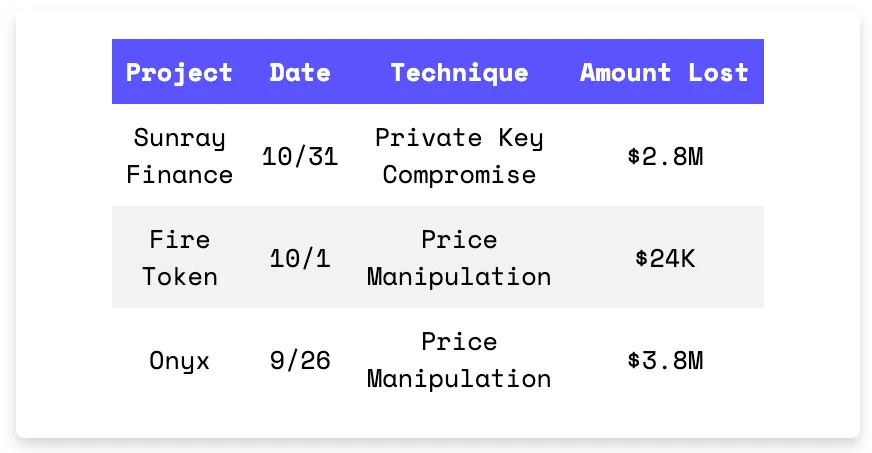The width and height of the screenshot is (872, 453).
Task: Click the word Lost in header
Action: tap(718, 73)
